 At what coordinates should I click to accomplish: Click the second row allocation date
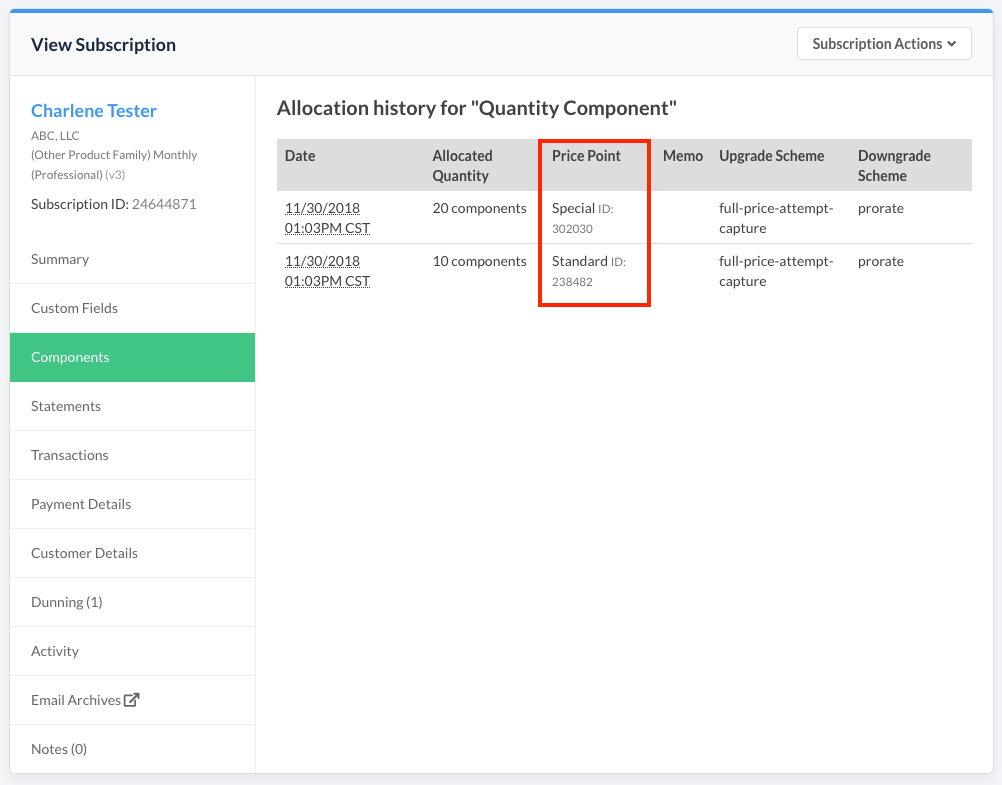pyautogui.click(x=327, y=271)
